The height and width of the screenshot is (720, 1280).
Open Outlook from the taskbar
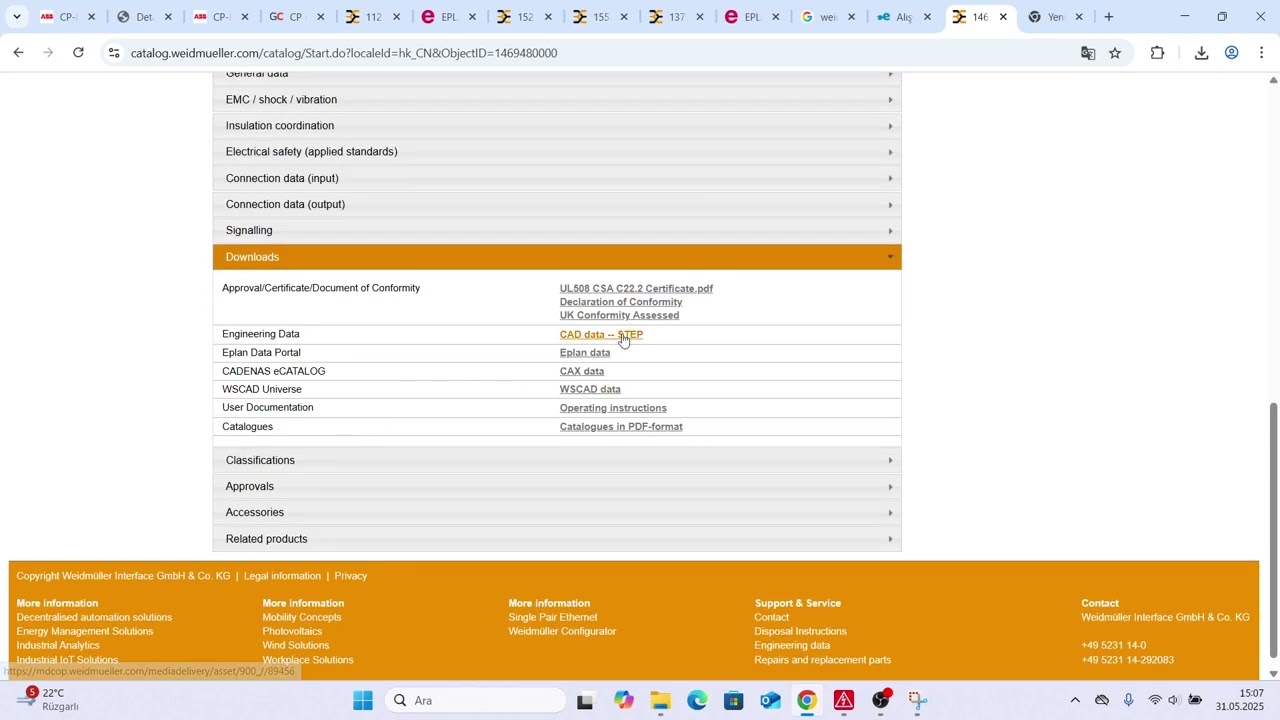[x=770, y=701]
